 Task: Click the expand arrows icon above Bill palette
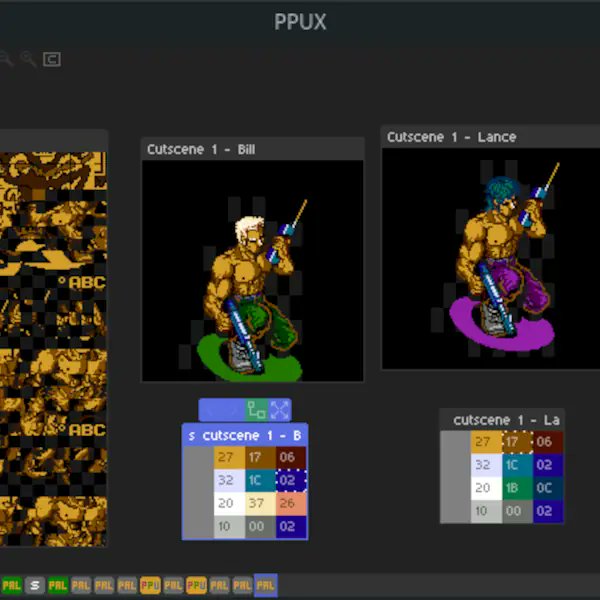click(x=280, y=410)
